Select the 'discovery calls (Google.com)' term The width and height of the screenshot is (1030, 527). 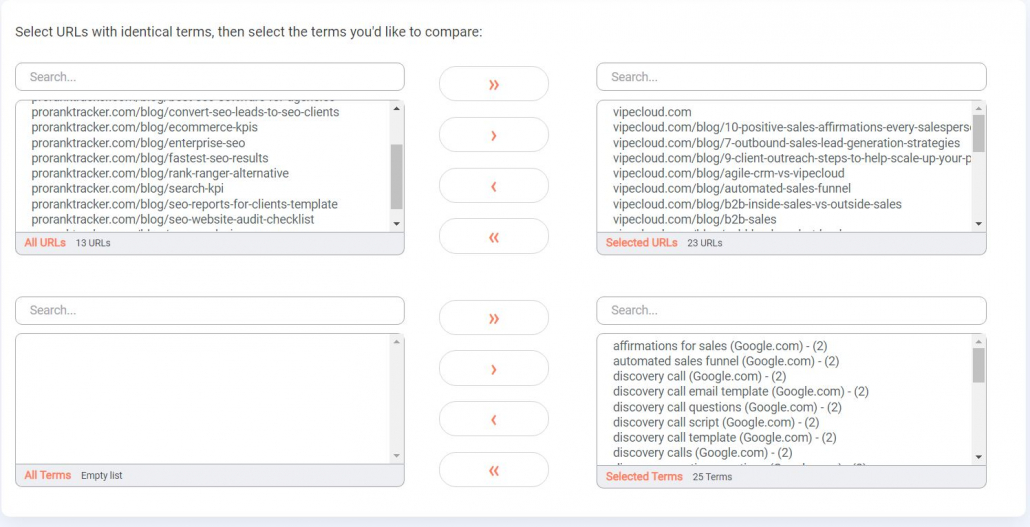click(702, 453)
